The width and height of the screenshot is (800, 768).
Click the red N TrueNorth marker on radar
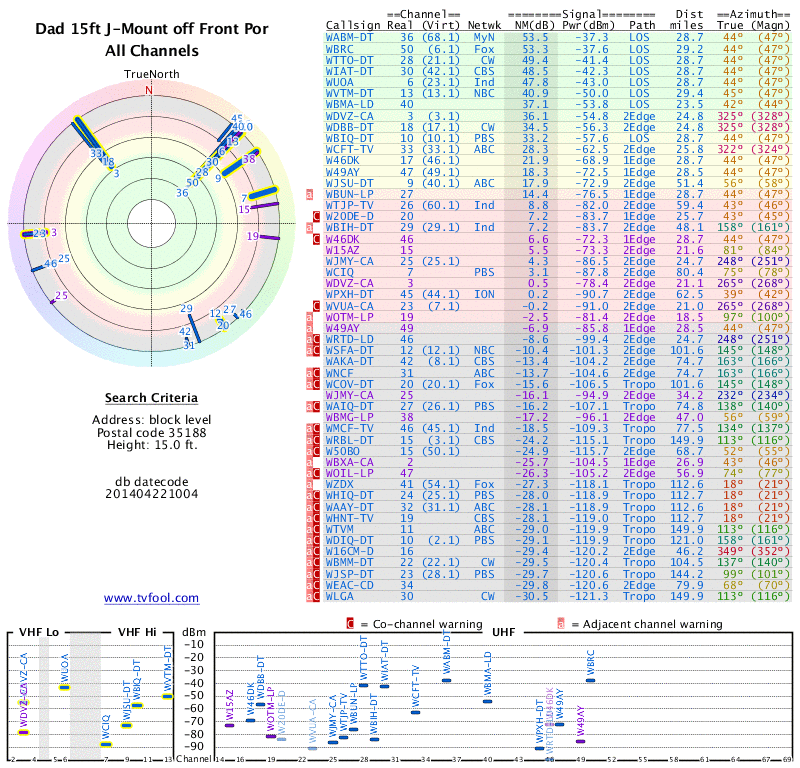(150, 90)
